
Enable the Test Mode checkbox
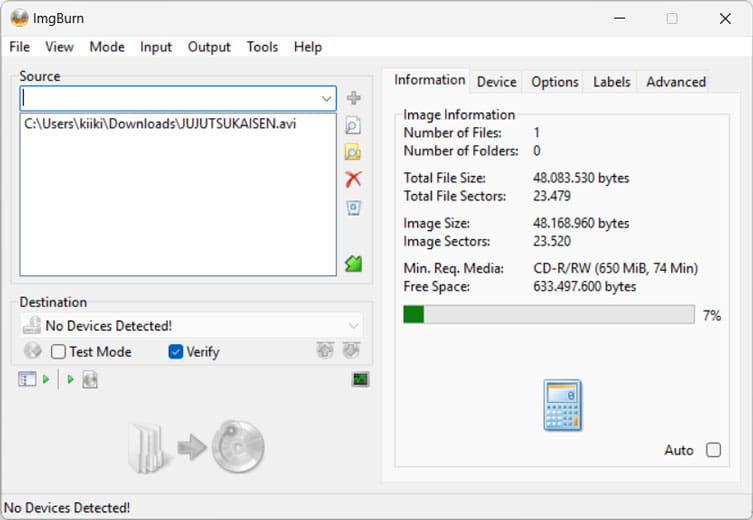coord(59,352)
